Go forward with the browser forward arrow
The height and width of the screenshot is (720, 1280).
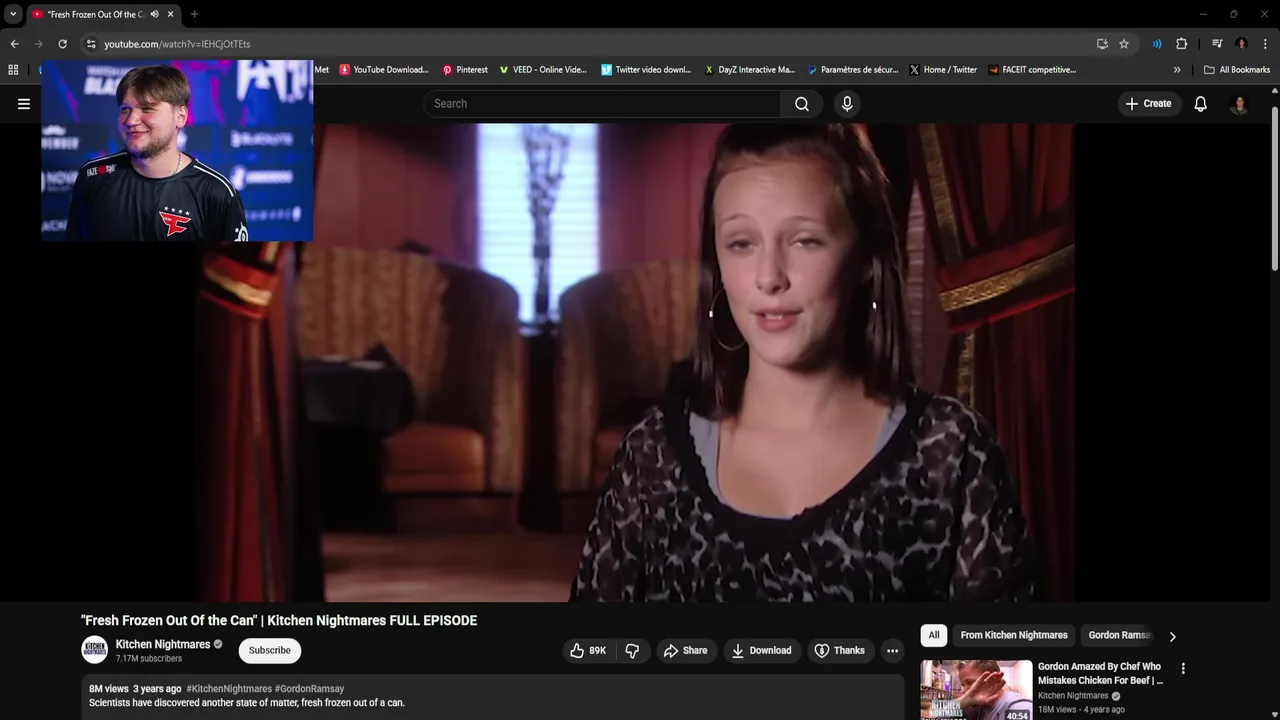coord(38,44)
